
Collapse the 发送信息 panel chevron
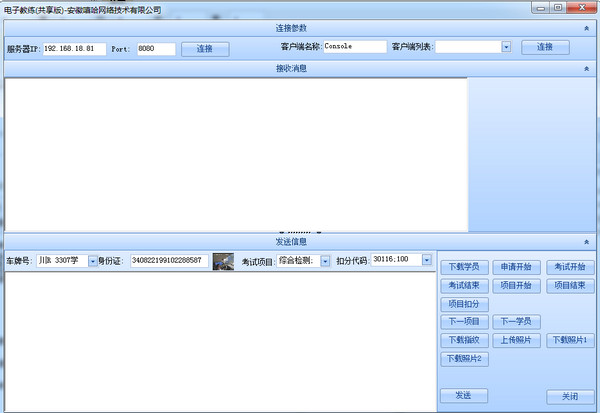coord(587,242)
